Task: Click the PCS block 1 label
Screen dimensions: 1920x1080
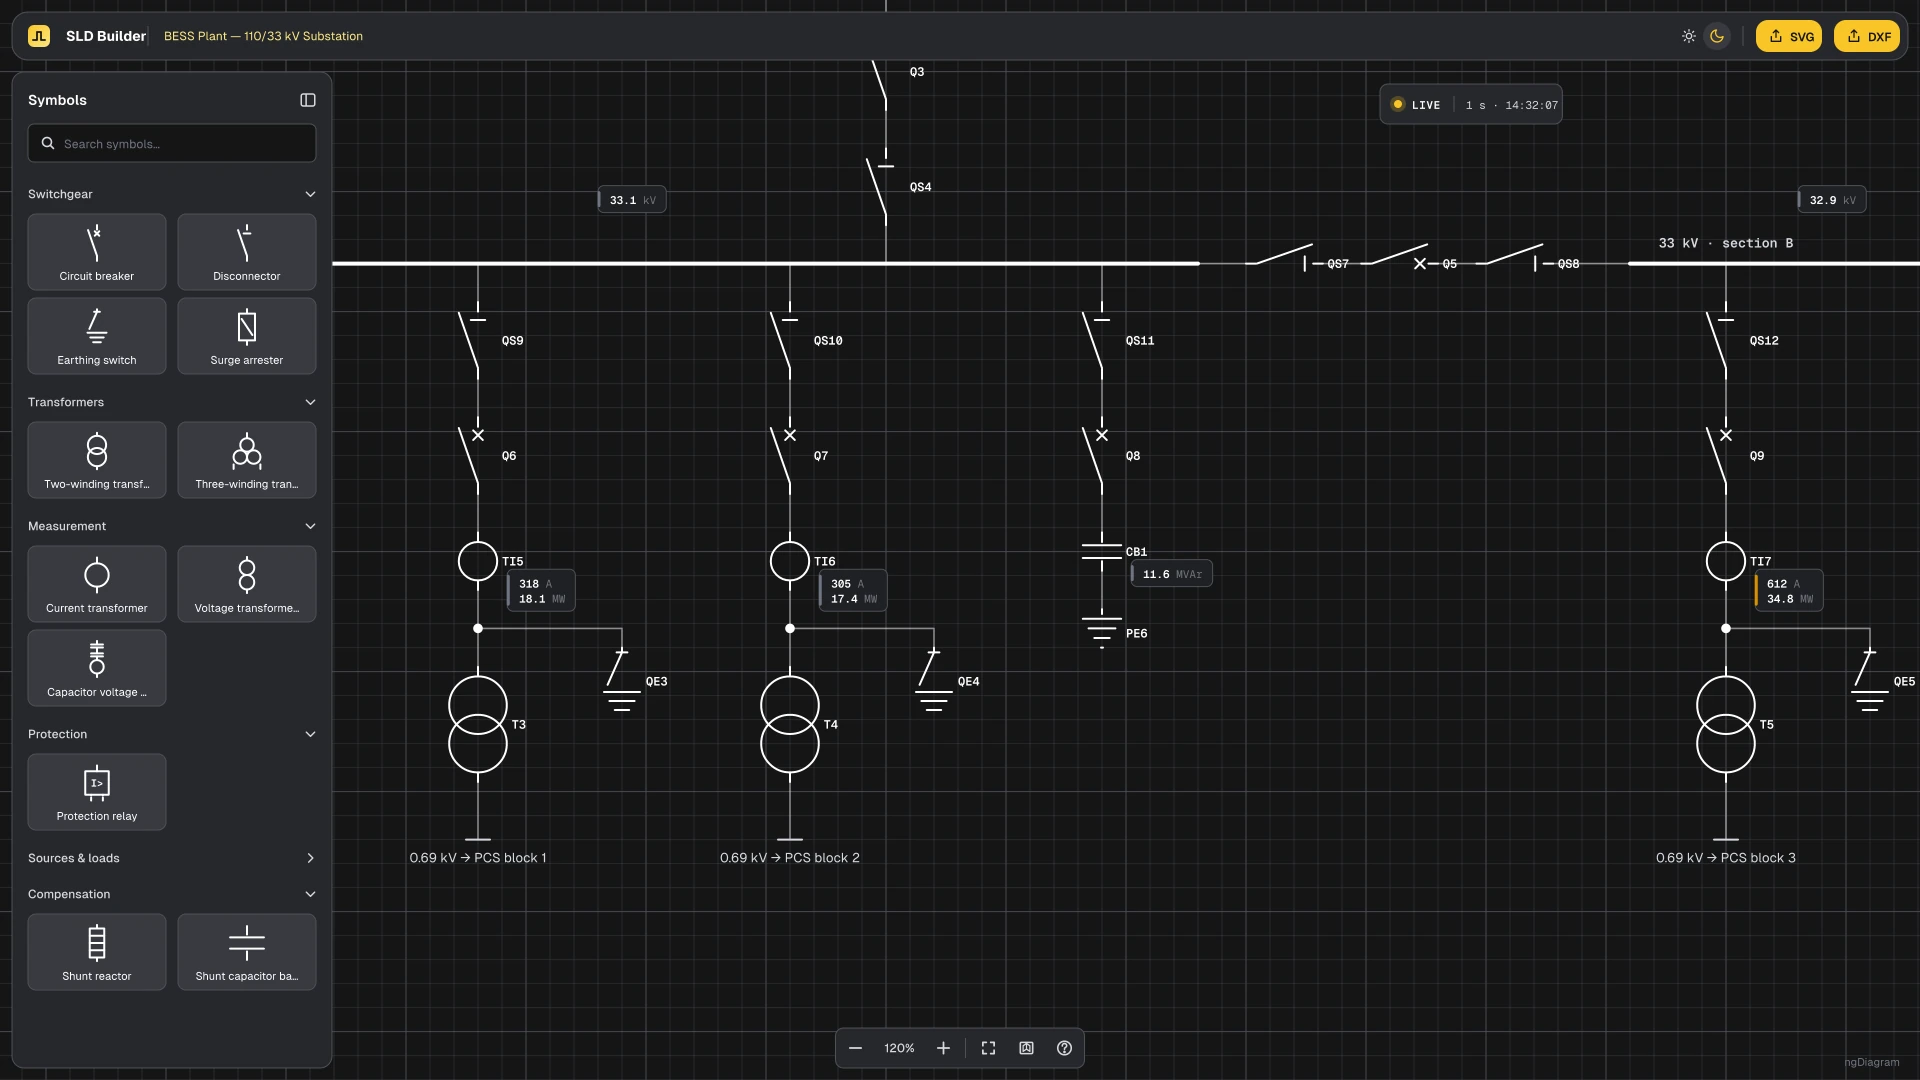Action: [x=478, y=858]
